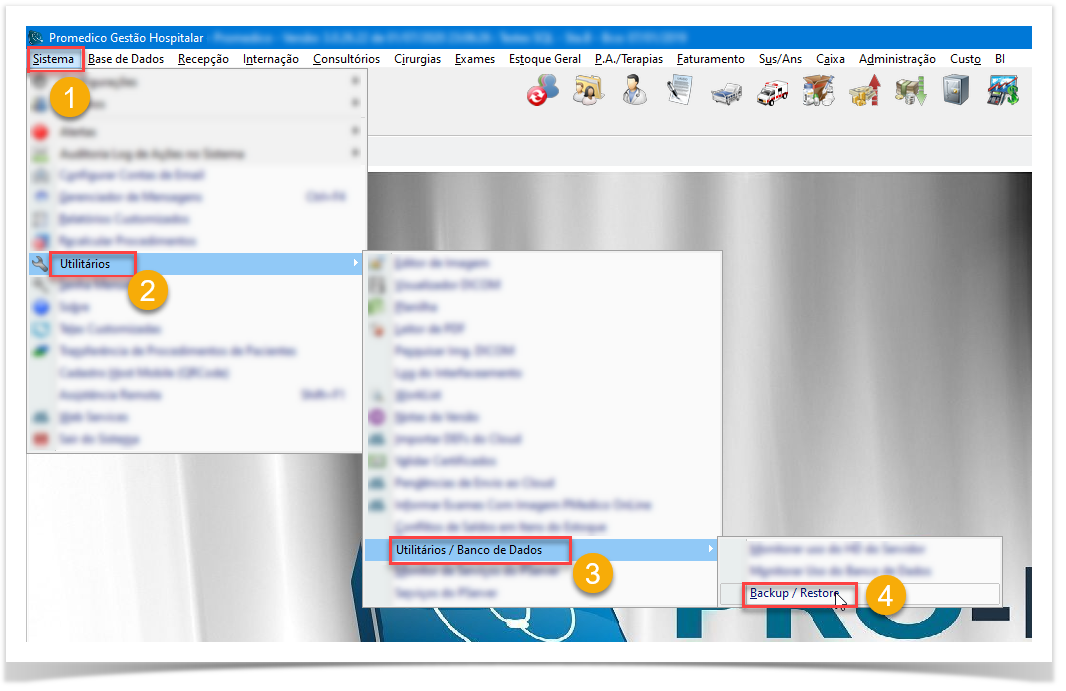Click the cash register chart icon
1066x691 pixels.
tap(1002, 92)
